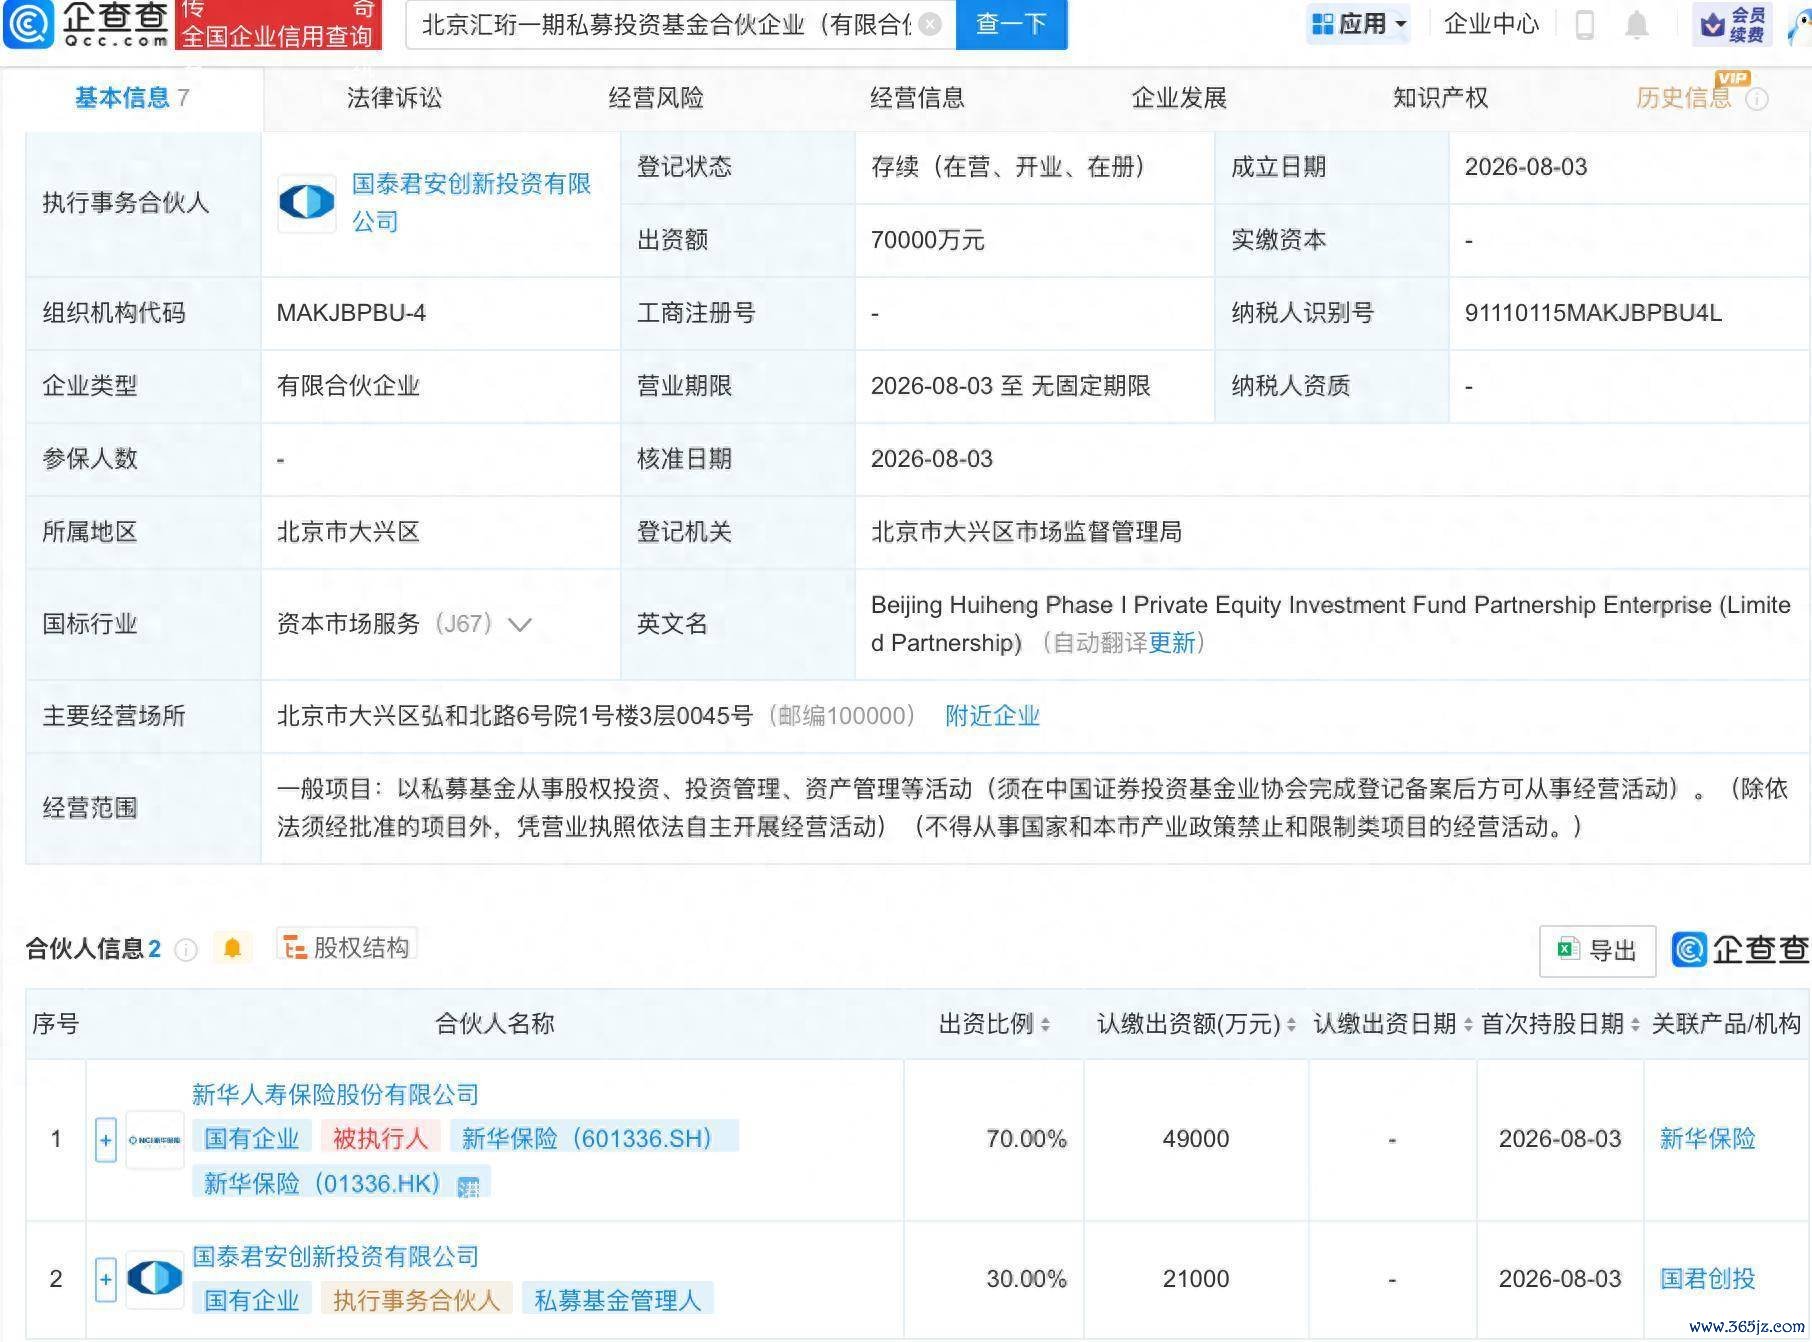The height and width of the screenshot is (1342, 1812).
Task: Open related product 新华保险 link
Action: (1707, 1139)
